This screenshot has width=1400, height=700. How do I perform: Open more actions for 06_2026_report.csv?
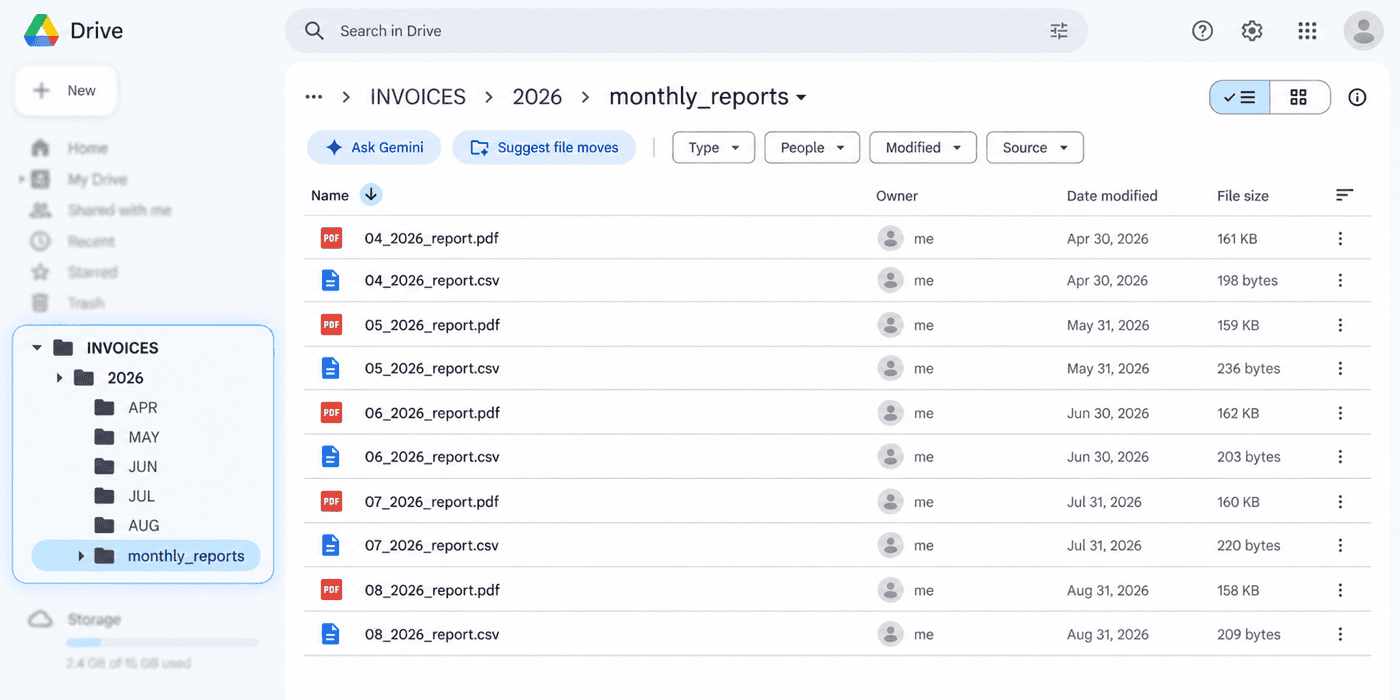(x=1340, y=457)
